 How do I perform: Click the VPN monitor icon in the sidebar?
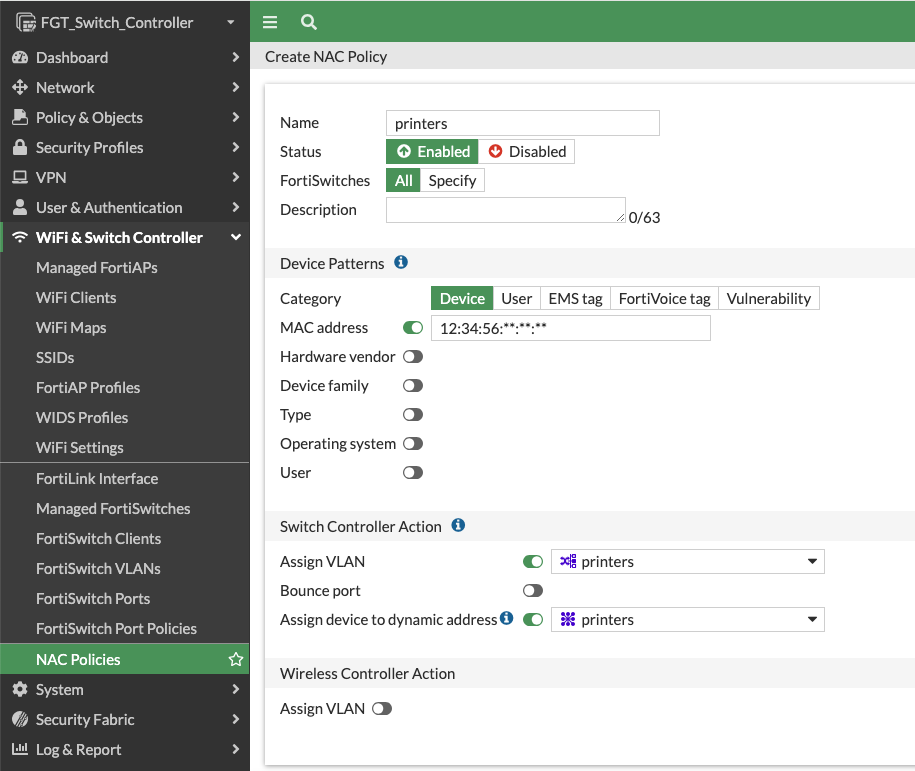22,177
